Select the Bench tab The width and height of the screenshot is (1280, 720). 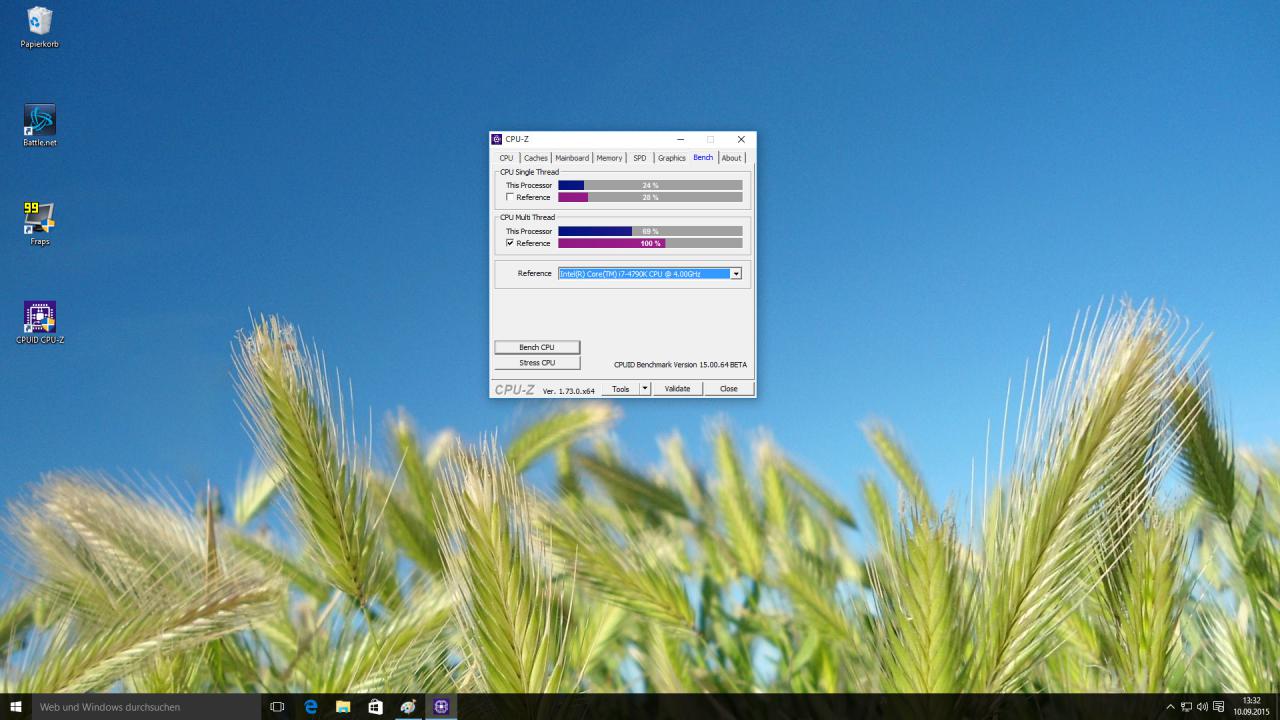(703, 157)
